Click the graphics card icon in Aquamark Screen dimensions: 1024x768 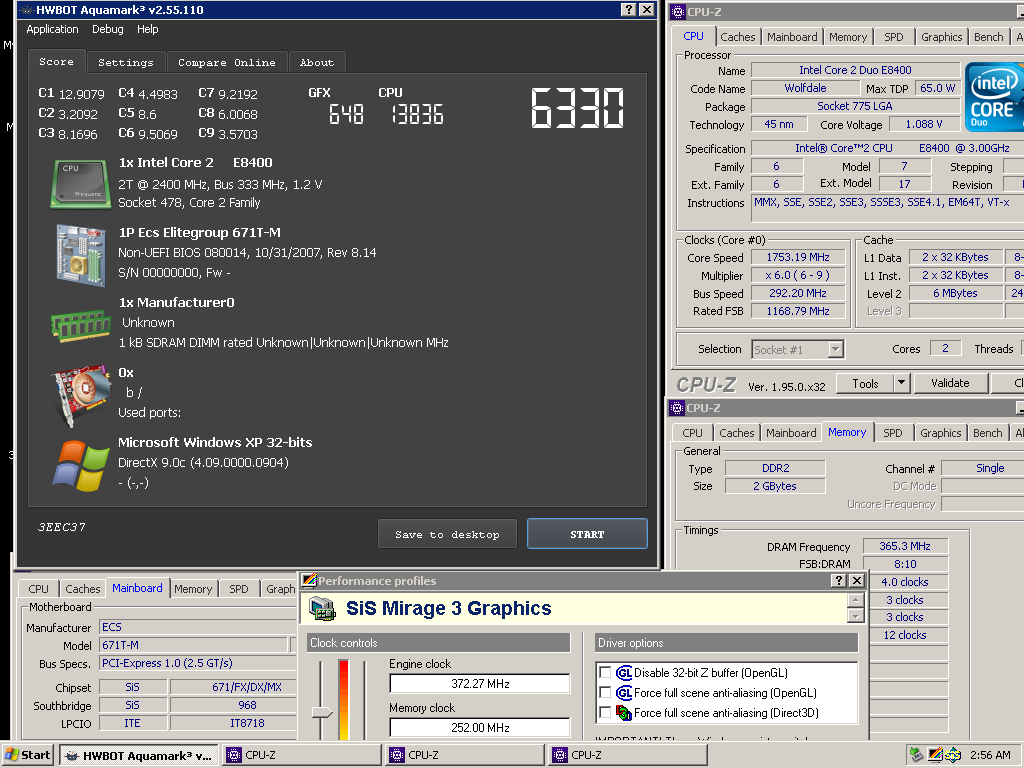pyautogui.click(x=81, y=395)
